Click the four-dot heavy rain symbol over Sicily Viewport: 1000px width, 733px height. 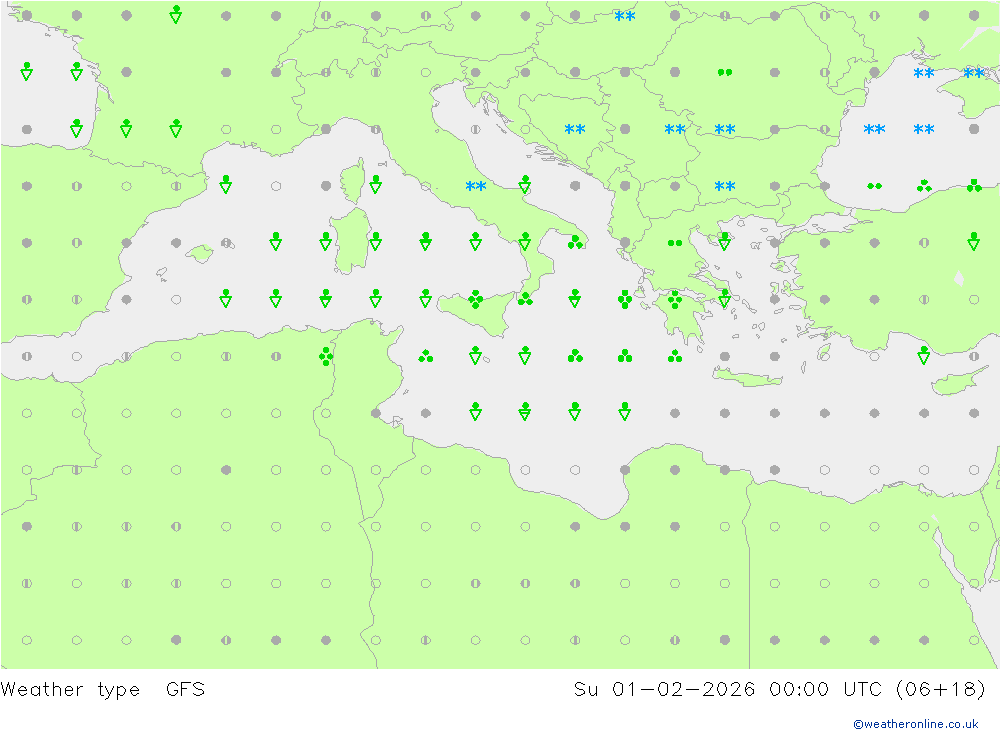475,299
